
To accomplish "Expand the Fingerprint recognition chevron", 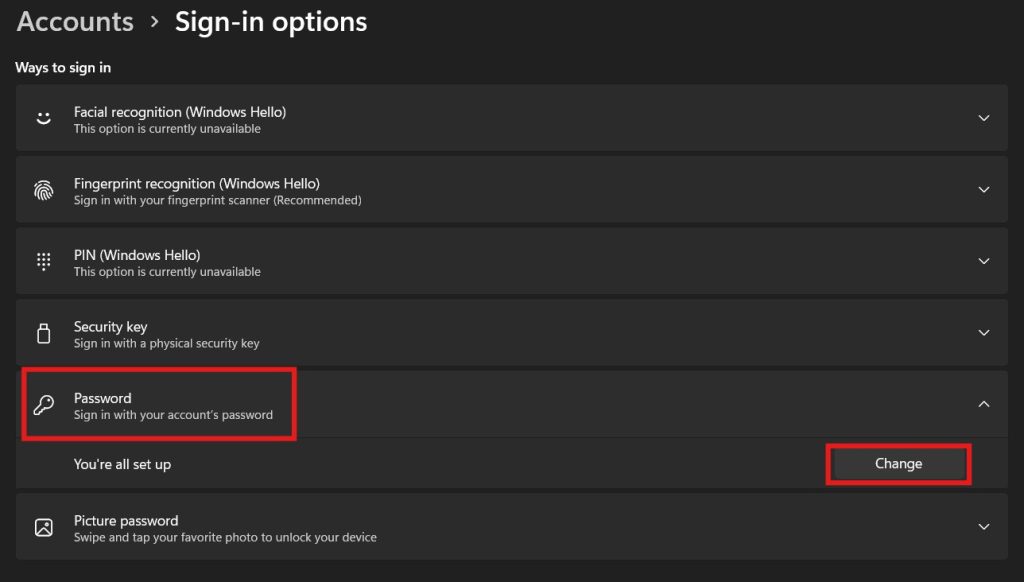I will tap(984, 189).
